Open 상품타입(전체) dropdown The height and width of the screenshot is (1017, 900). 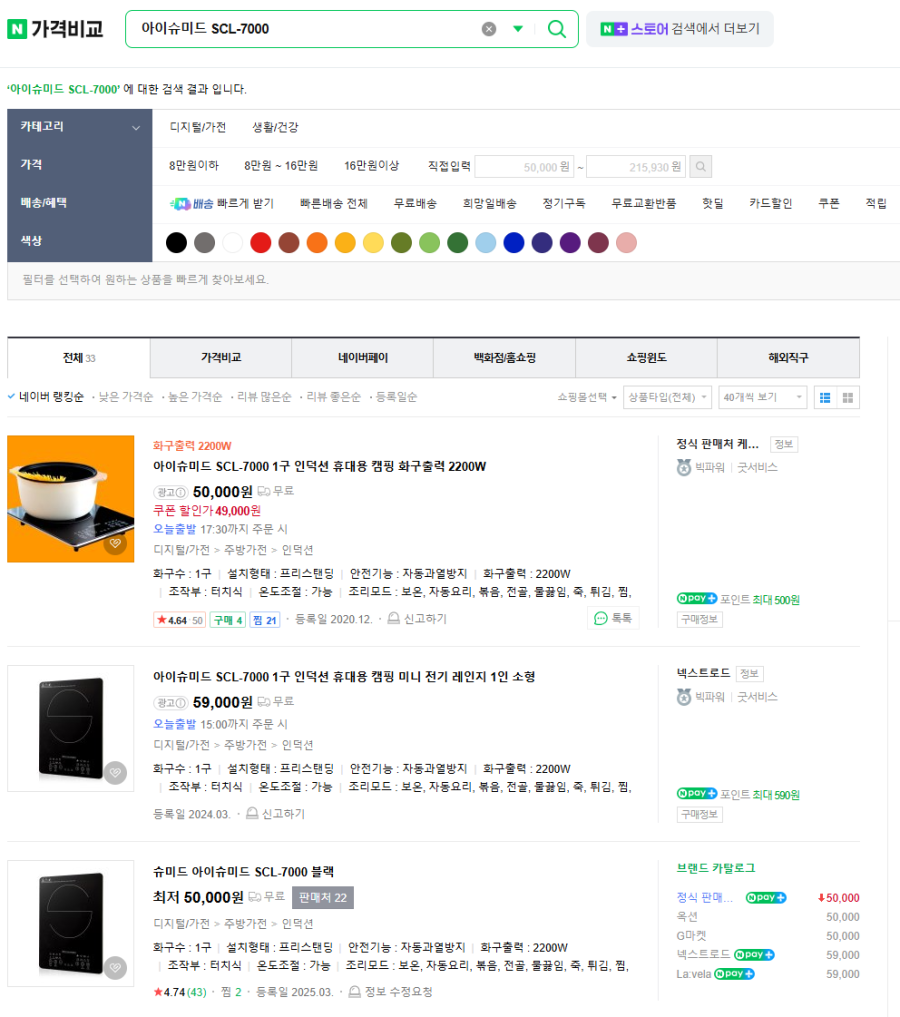point(667,397)
